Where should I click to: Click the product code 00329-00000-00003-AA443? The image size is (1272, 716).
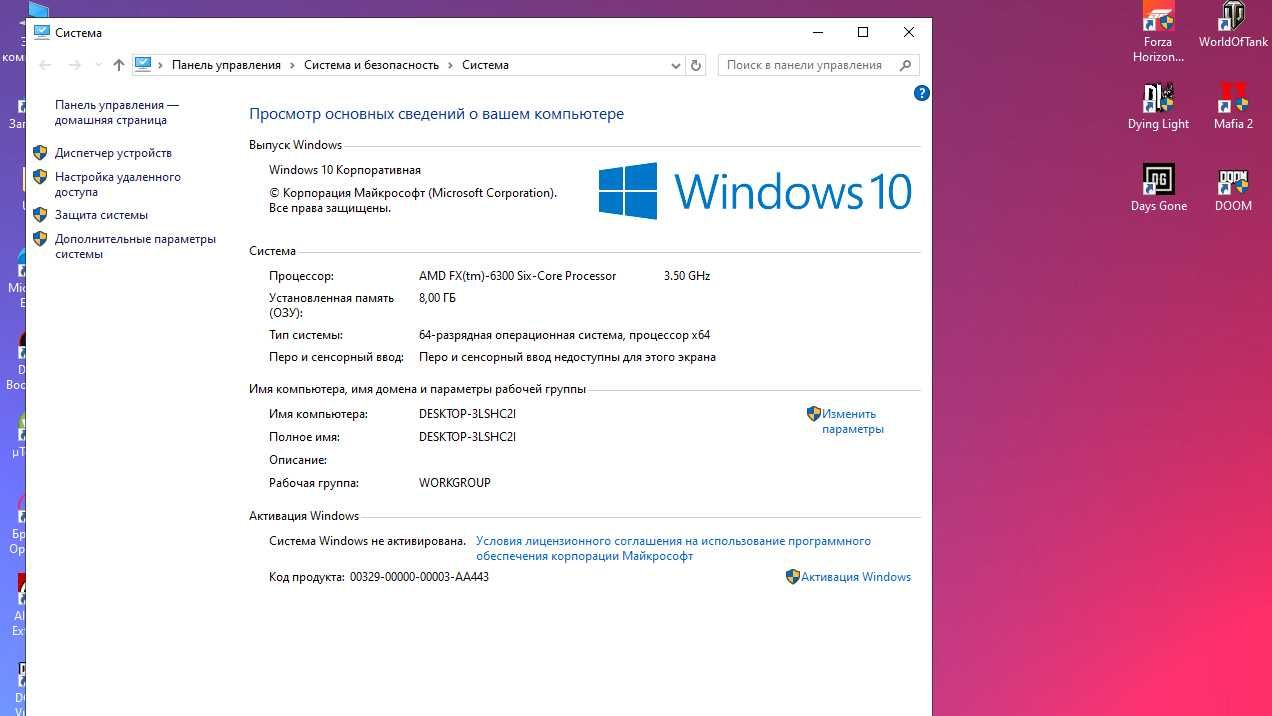pos(419,577)
